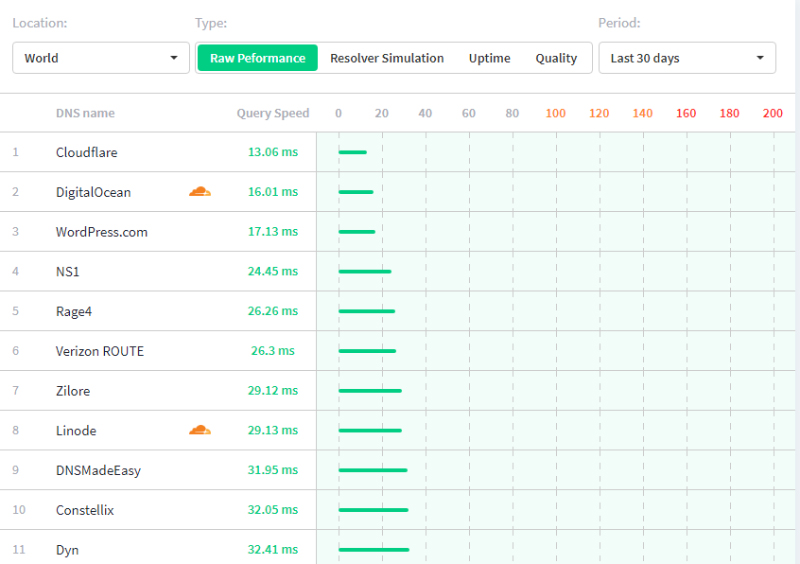Viewport: 800px width, 564px height.
Task: Switch to Resolver Simulation tab
Action: click(x=387, y=58)
